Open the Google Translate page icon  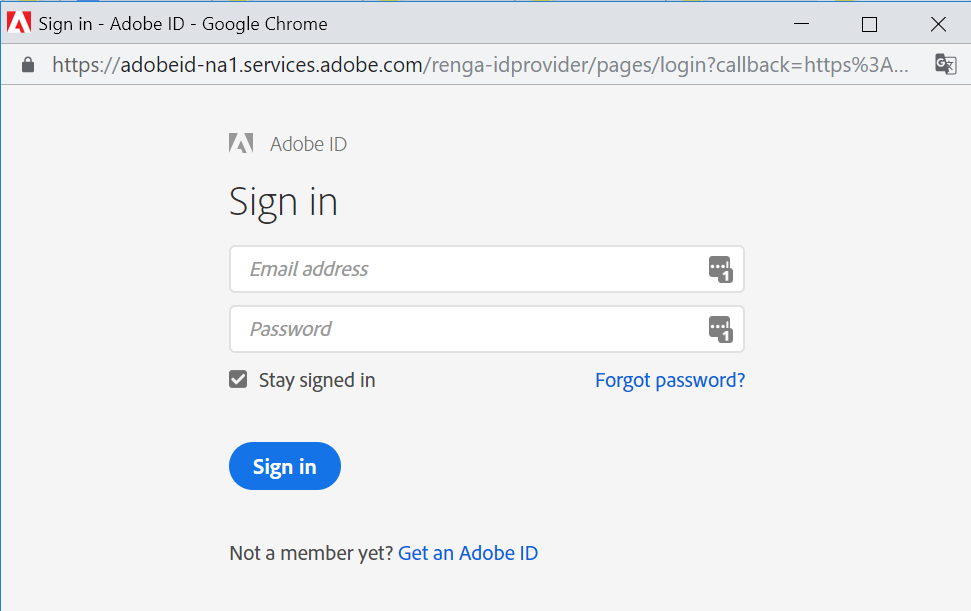(x=945, y=65)
